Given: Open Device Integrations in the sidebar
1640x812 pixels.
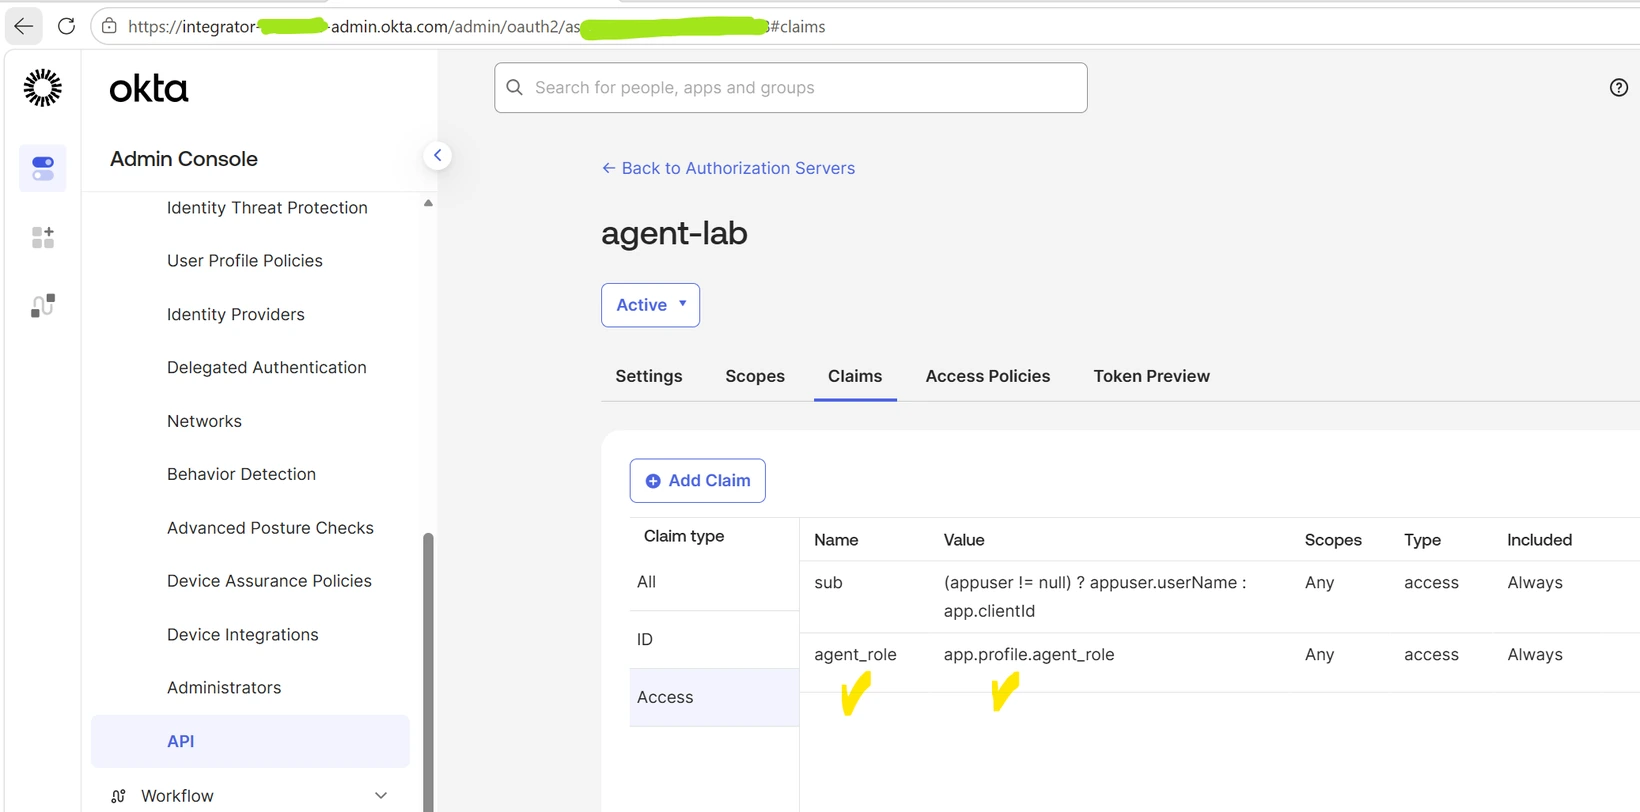Looking at the screenshot, I should pos(243,635).
